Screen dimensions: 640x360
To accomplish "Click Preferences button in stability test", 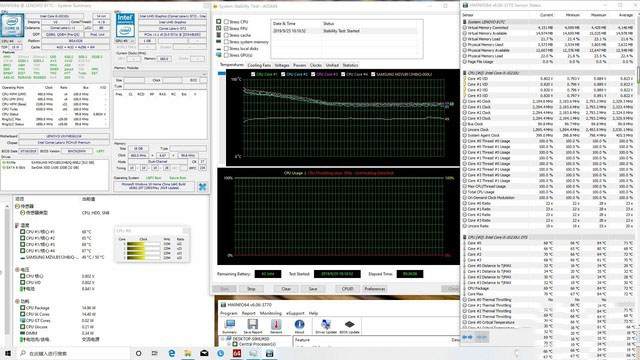I will pos(375,289).
